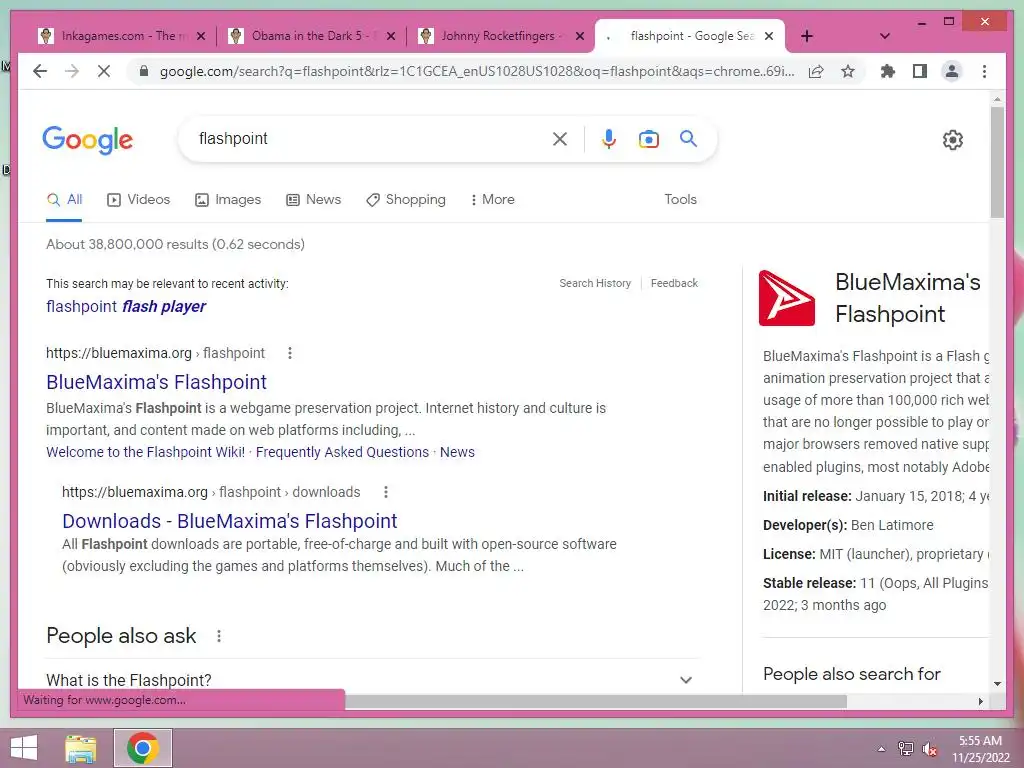The width and height of the screenshot is (1024, 768).
Task: Click the horizontal scrollbar thumb
Action: tap(596, 701)
